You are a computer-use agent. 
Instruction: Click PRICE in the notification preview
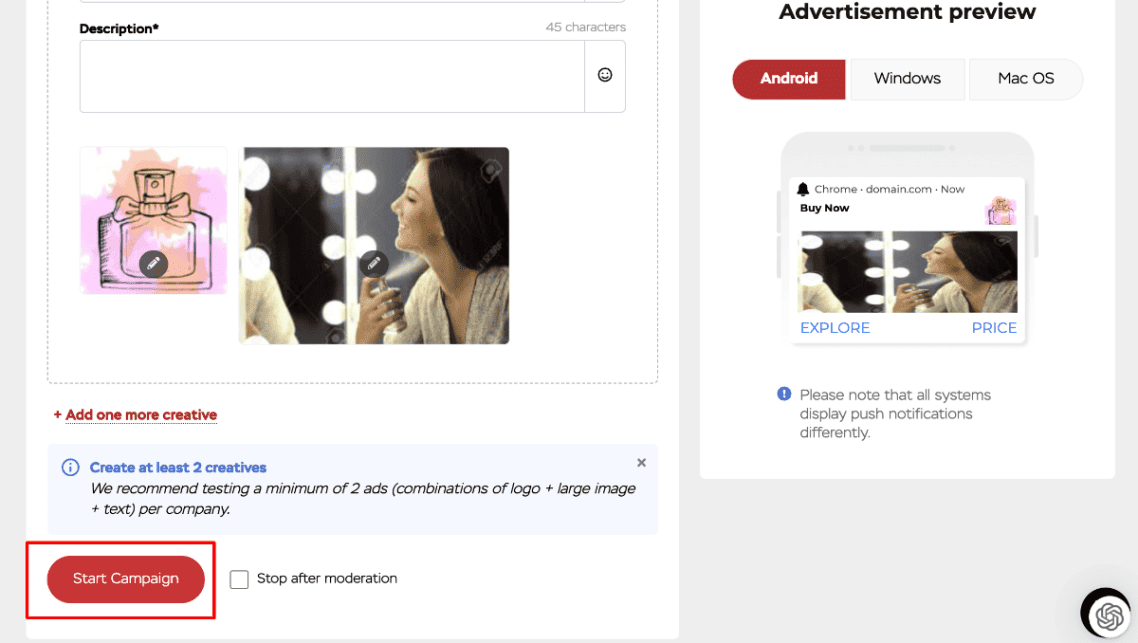(993, 328)
